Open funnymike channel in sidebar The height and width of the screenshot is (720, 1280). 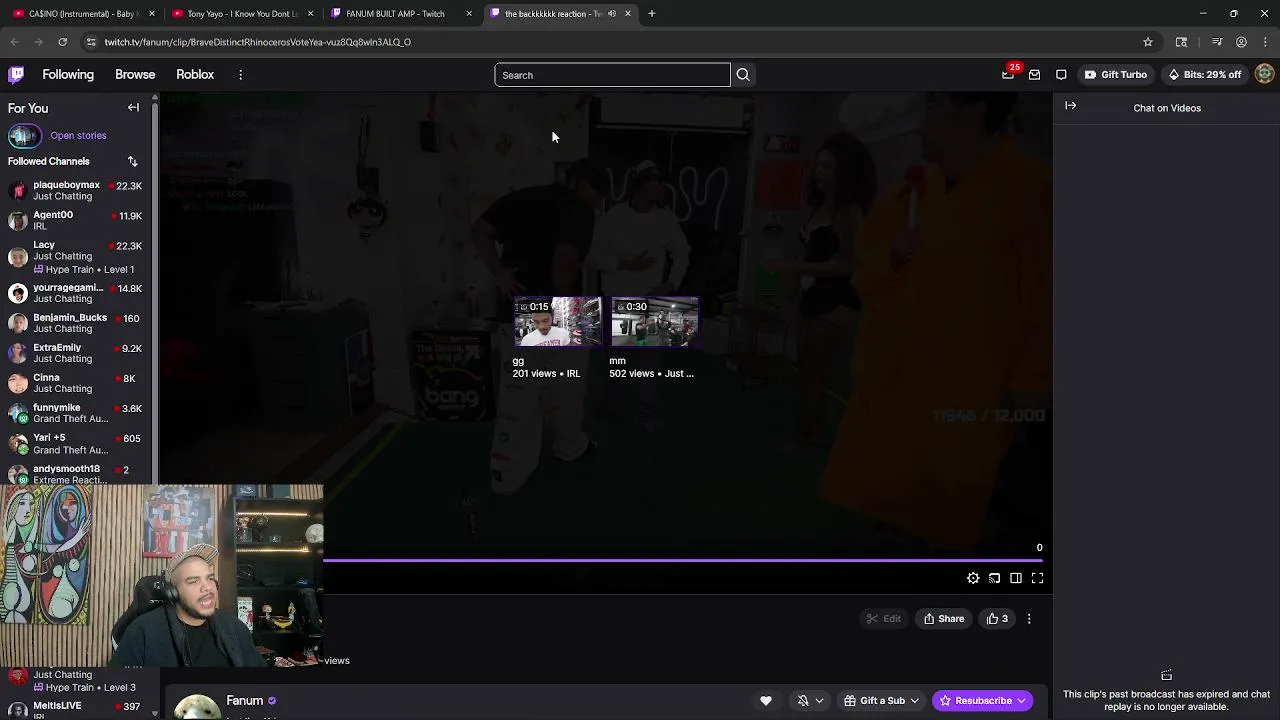click(75, 413)
